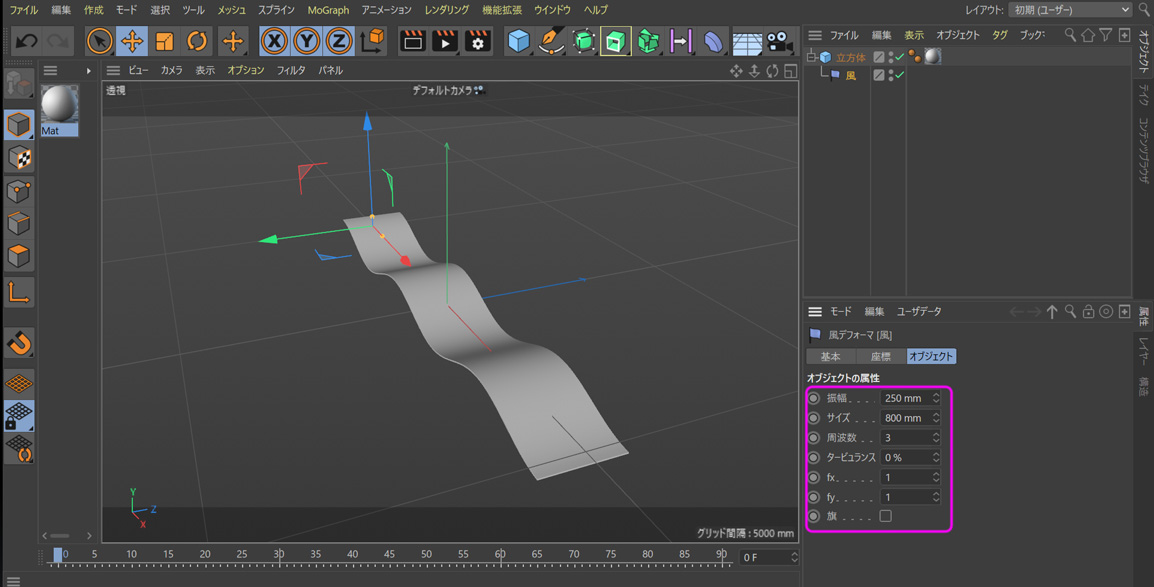Toggle the 旗 (Flag) checkbox
The height and width of the screenshot is (587, 1154).
click(885, 516)
